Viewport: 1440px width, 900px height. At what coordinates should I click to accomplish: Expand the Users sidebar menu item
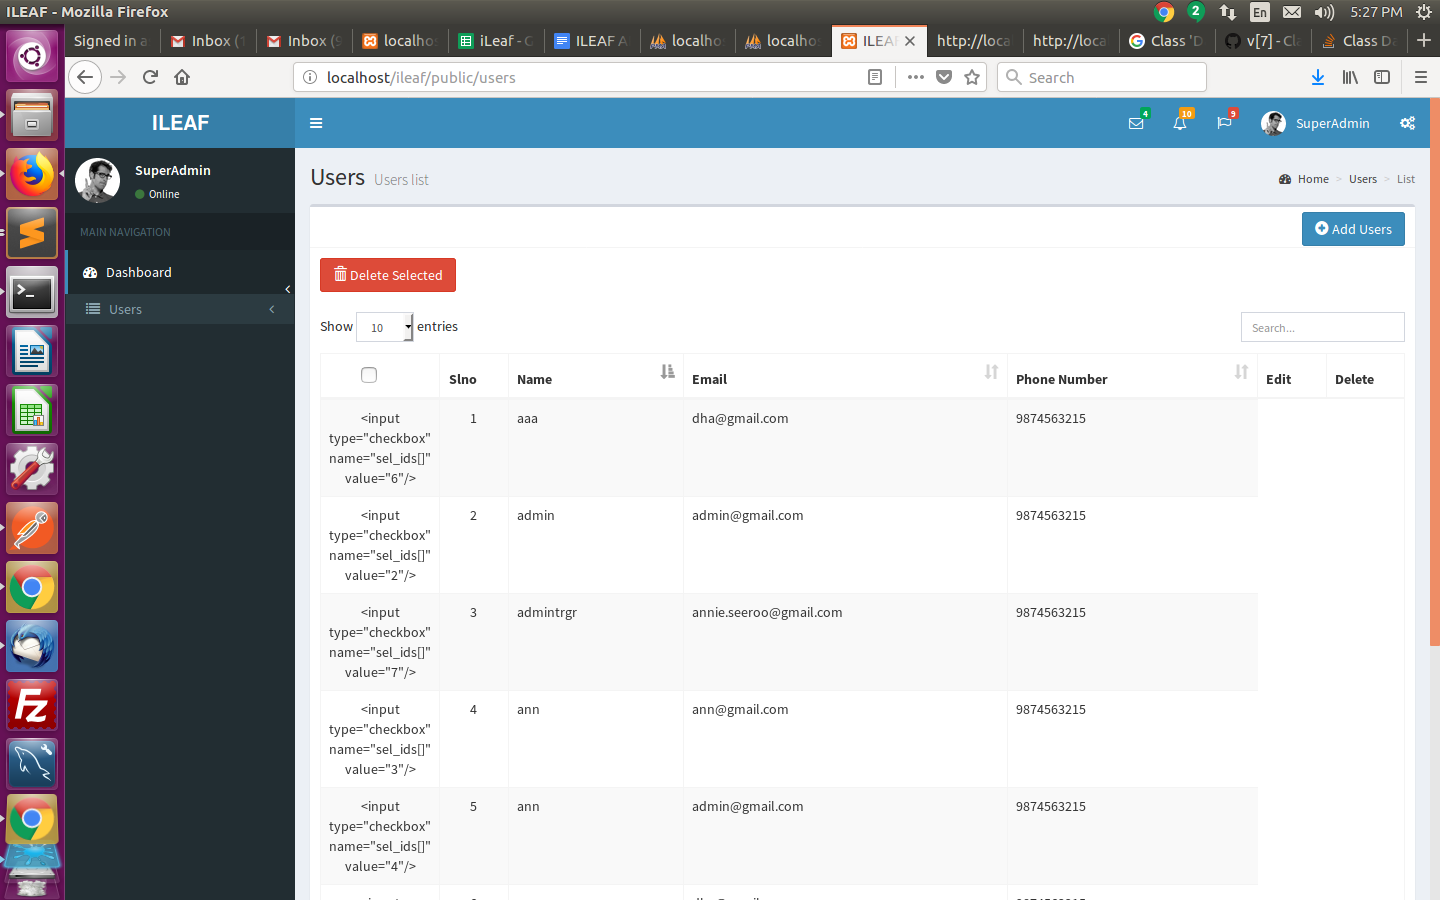click(x=180, y=309)
